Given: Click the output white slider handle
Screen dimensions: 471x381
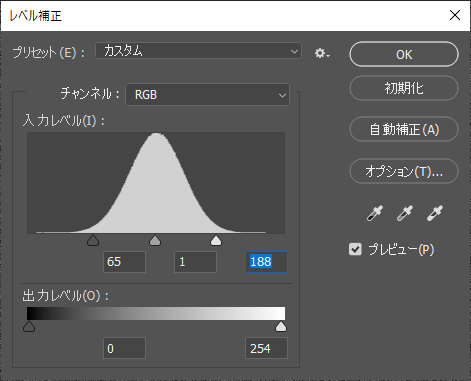Looking at the screenshot, I should click(281, 326).
